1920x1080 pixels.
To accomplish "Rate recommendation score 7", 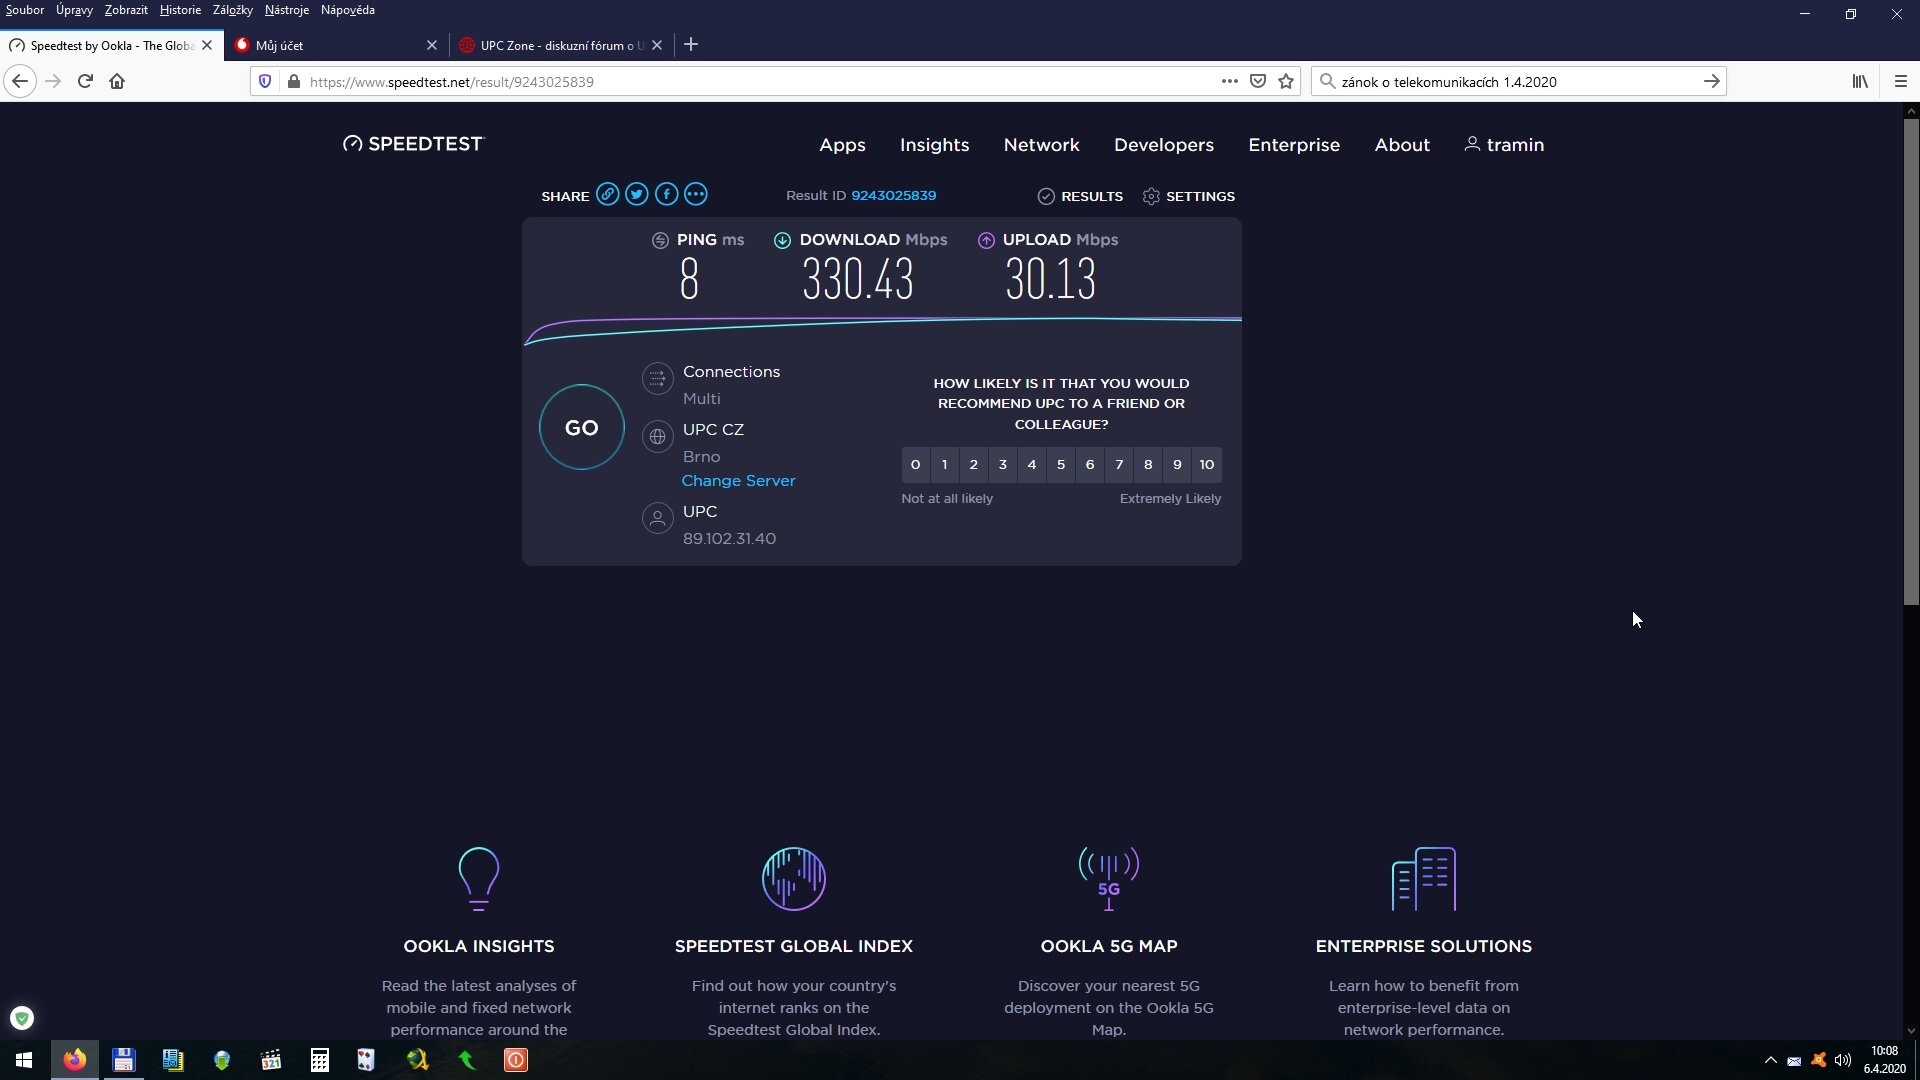I will click(1119, 464).
